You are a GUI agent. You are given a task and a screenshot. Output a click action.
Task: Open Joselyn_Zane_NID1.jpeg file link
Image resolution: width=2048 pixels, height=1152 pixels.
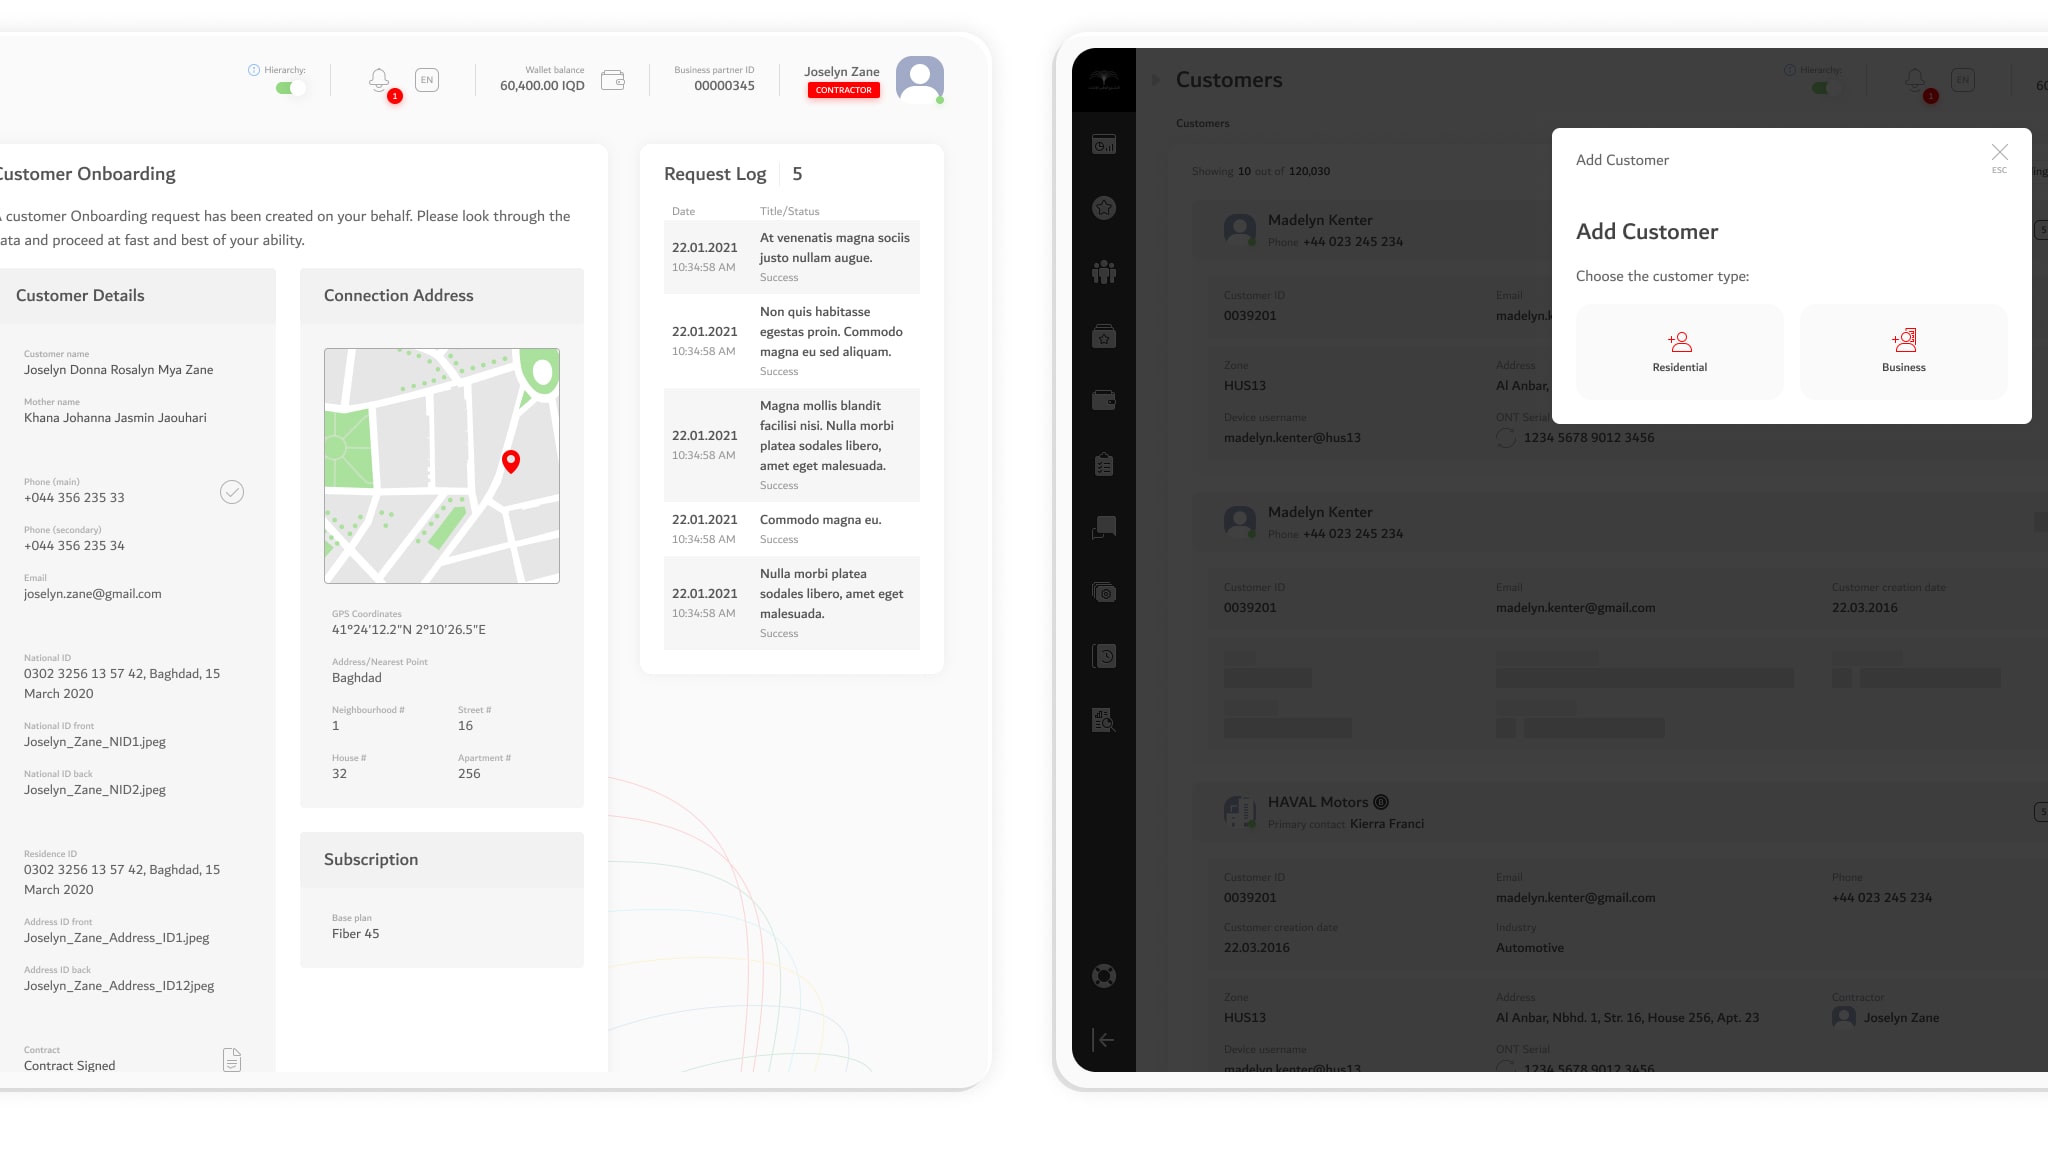pyautogui.click(x=95, y=742)
